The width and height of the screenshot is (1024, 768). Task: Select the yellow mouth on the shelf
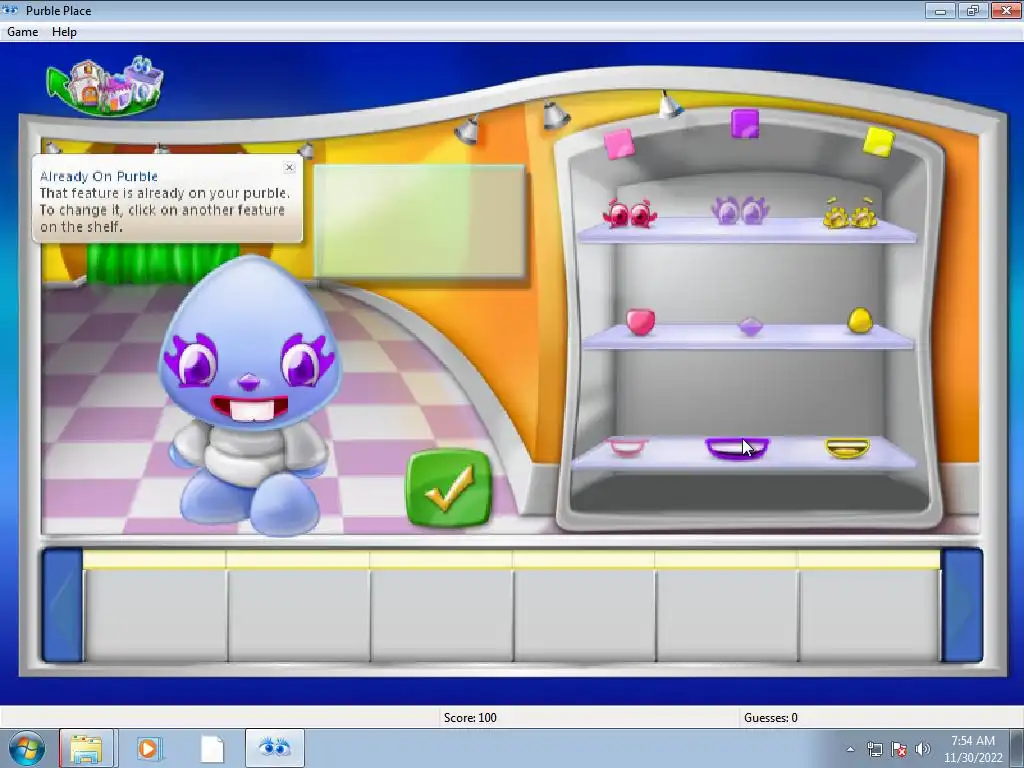847,448
